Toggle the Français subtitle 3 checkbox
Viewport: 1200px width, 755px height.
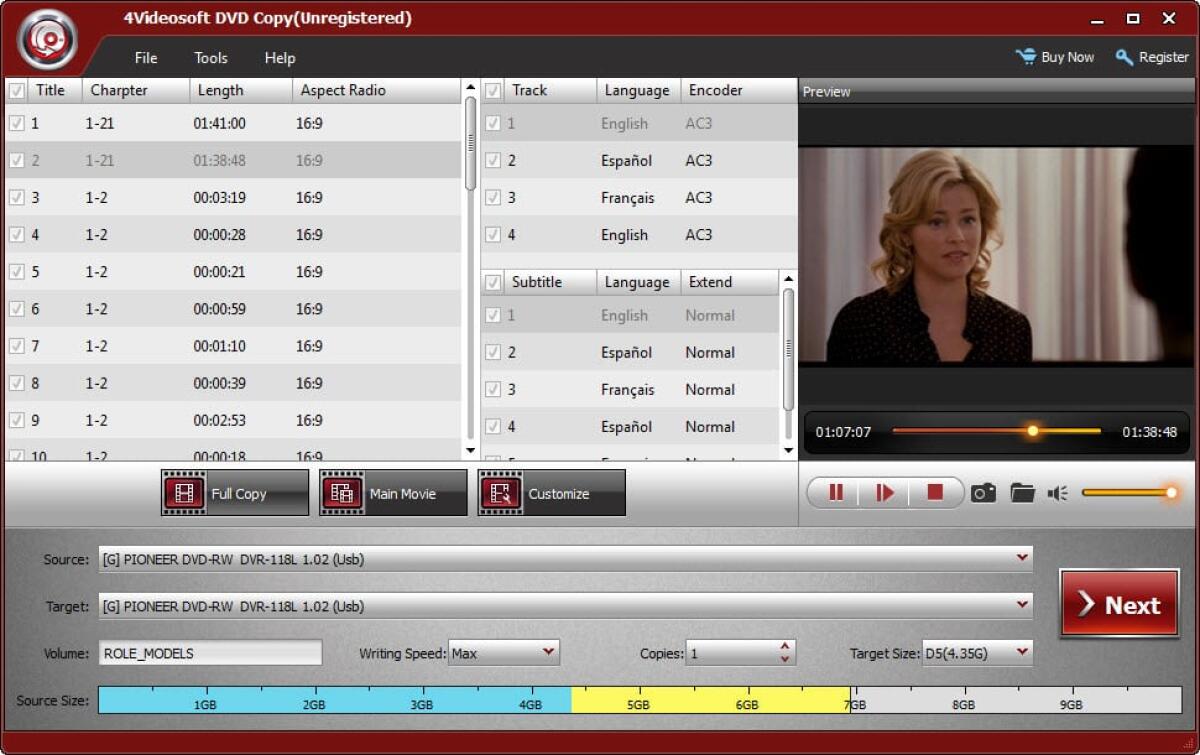tap(493, 390)
